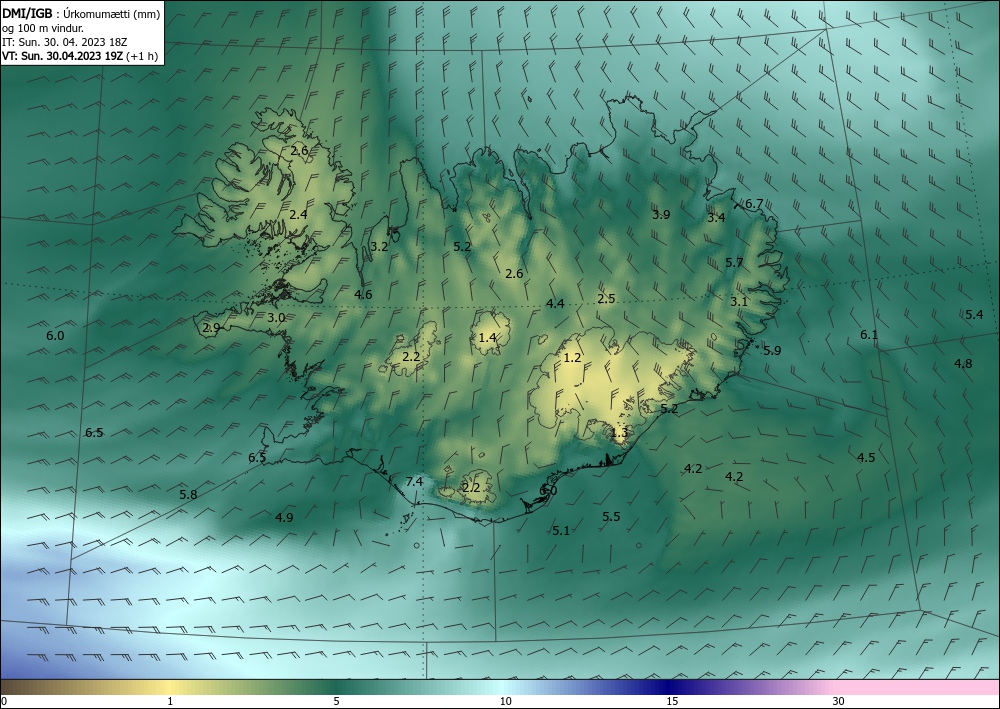
Task: Select the 2.5 value on the map
Action: [x=606, y=298]
